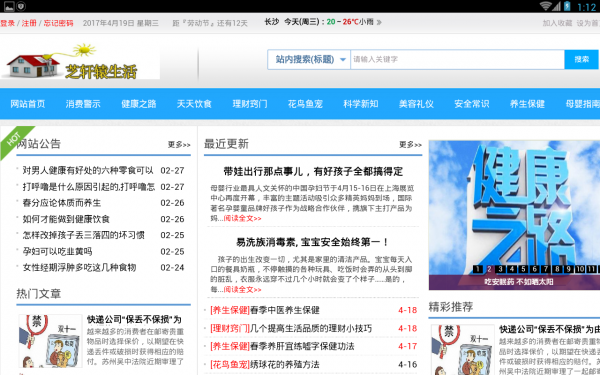
Task: Select slide 9 in banner pagination
Action: point(569,269)
